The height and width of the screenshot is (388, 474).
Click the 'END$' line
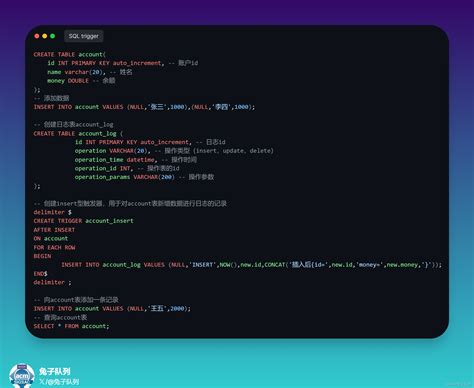coord(40,273)
